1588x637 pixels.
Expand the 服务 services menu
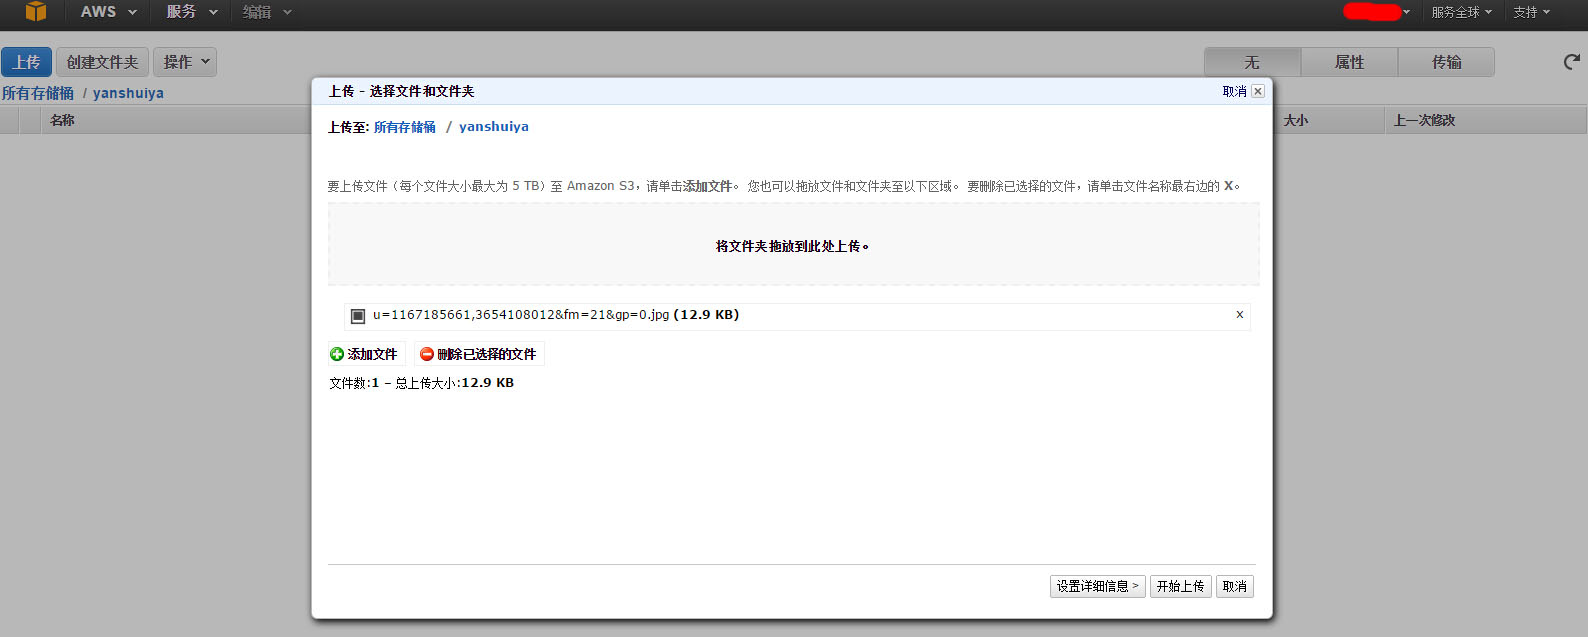coord(191,12)
